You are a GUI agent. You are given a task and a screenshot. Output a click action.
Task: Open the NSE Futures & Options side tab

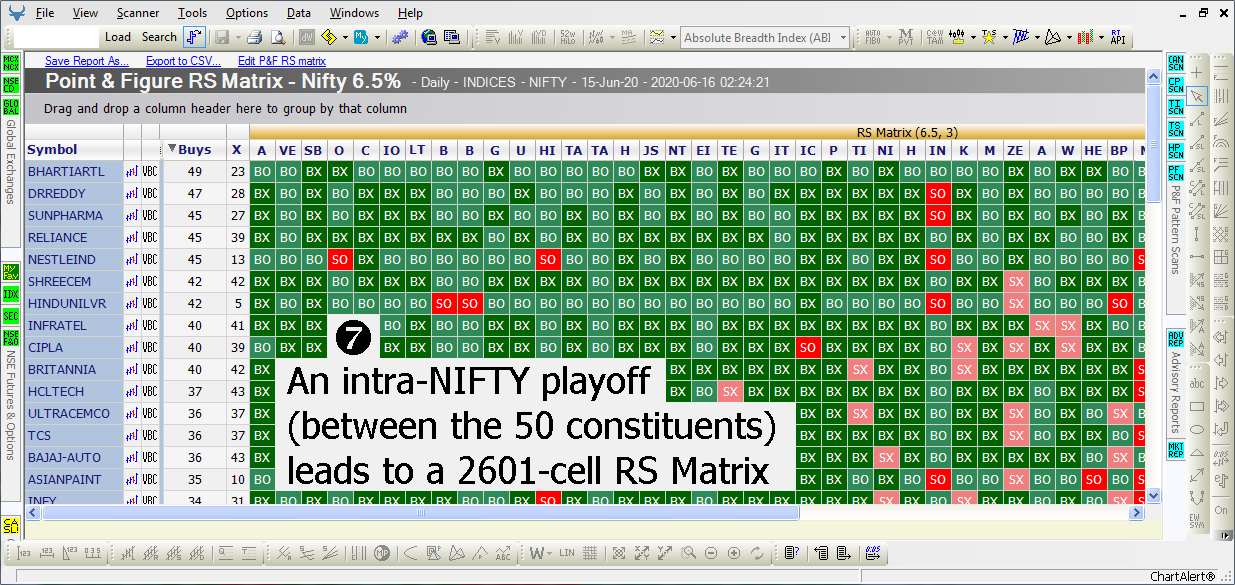tap(11, 405)
